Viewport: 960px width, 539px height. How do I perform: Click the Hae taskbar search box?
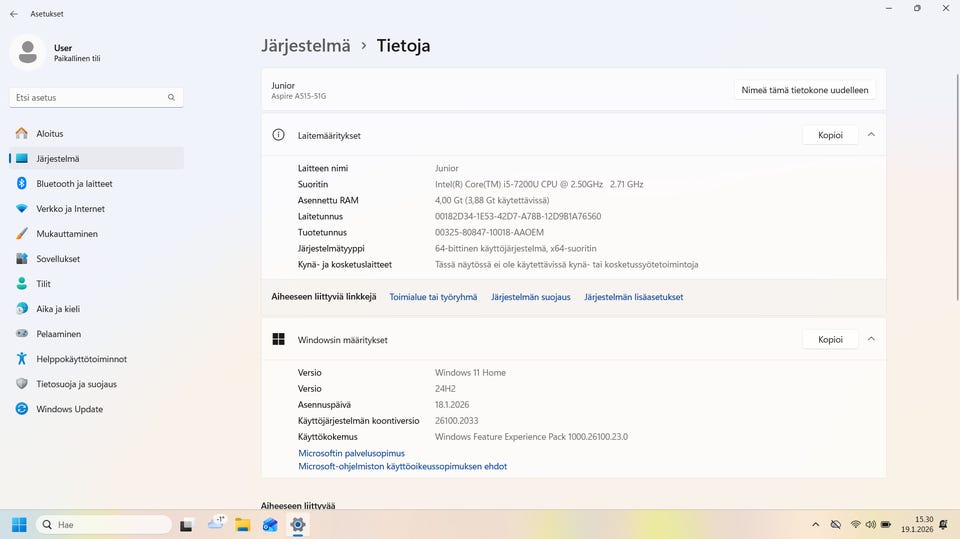(x=104, y=525)
